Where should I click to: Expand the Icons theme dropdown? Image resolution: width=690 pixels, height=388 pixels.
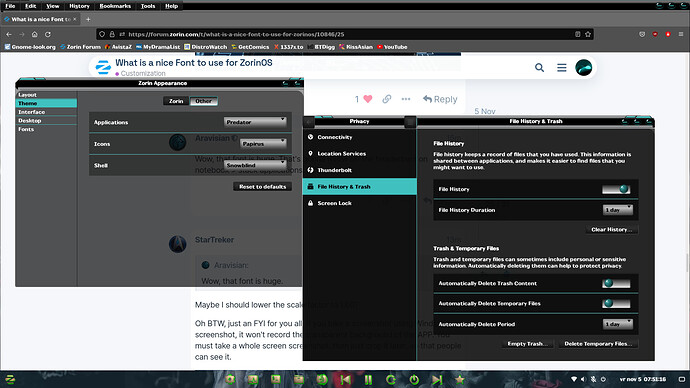tap(263, 143)
